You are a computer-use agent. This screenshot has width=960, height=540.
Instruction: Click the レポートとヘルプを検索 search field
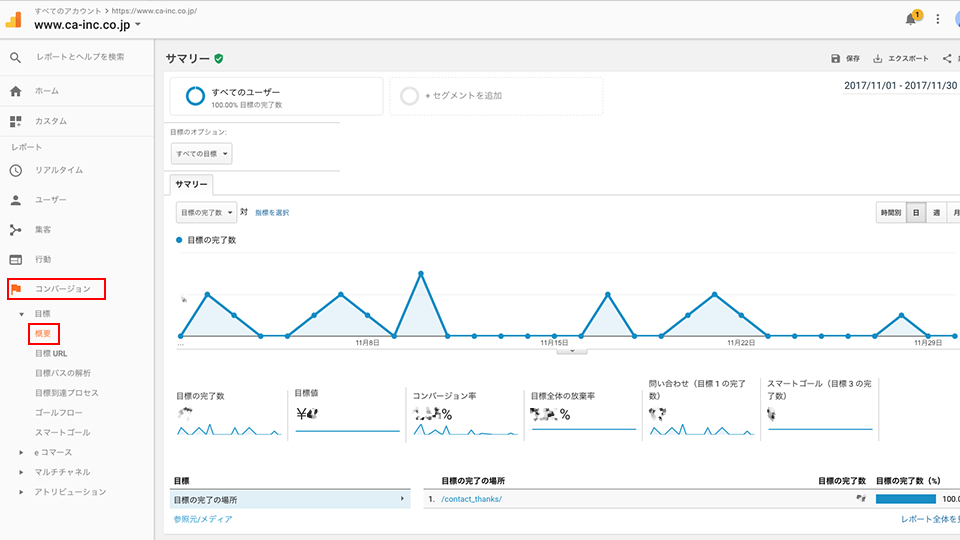pyautogui.click(x=80, y=57)
